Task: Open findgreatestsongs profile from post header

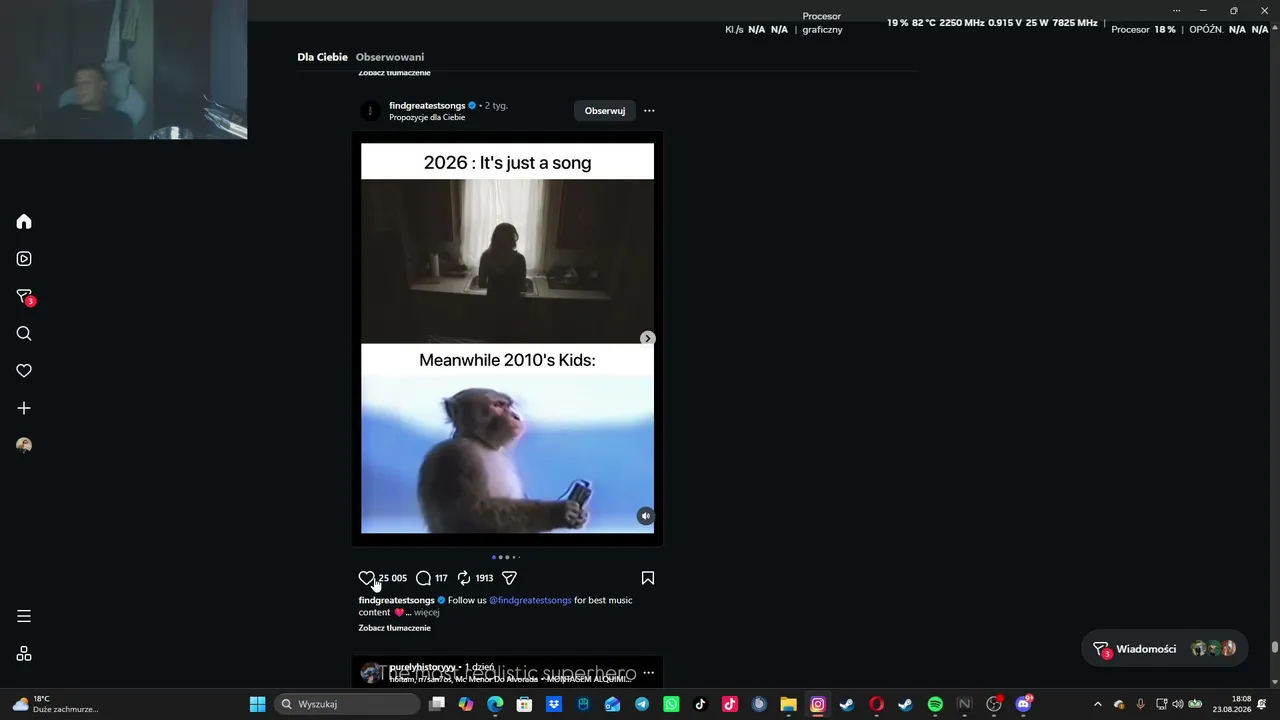Action: tap(427, 105)
